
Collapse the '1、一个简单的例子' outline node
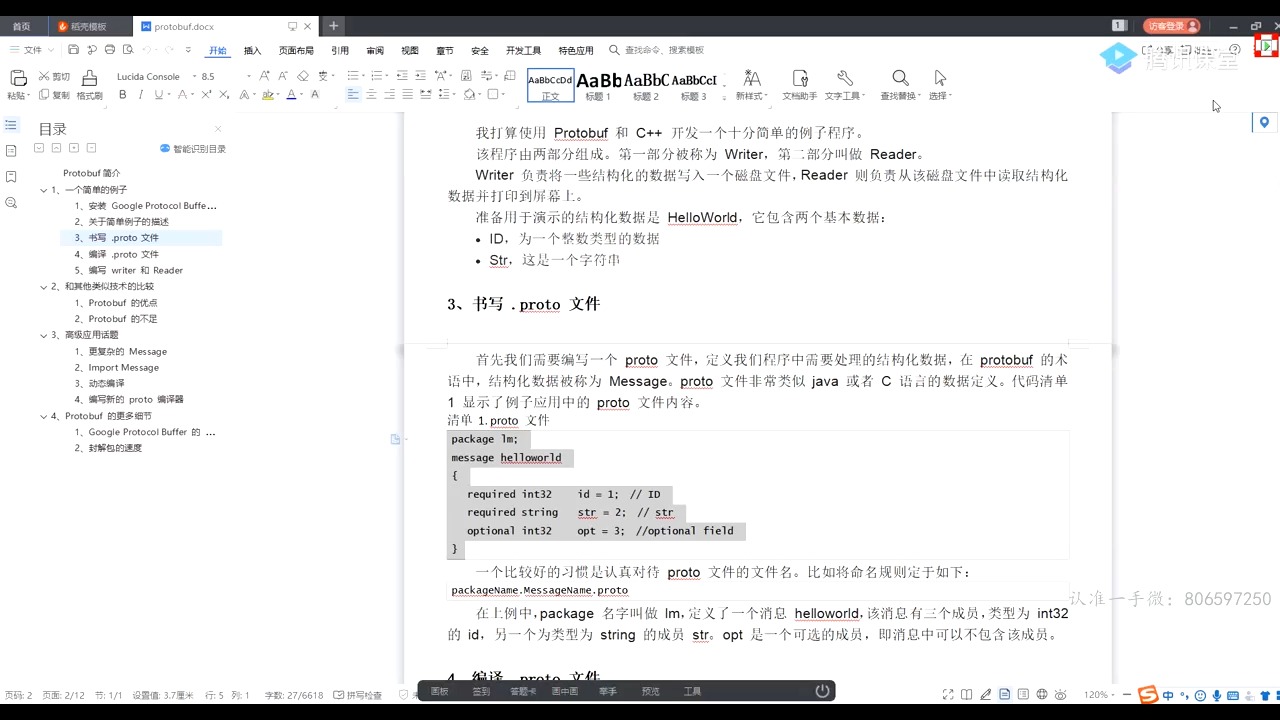43,190
